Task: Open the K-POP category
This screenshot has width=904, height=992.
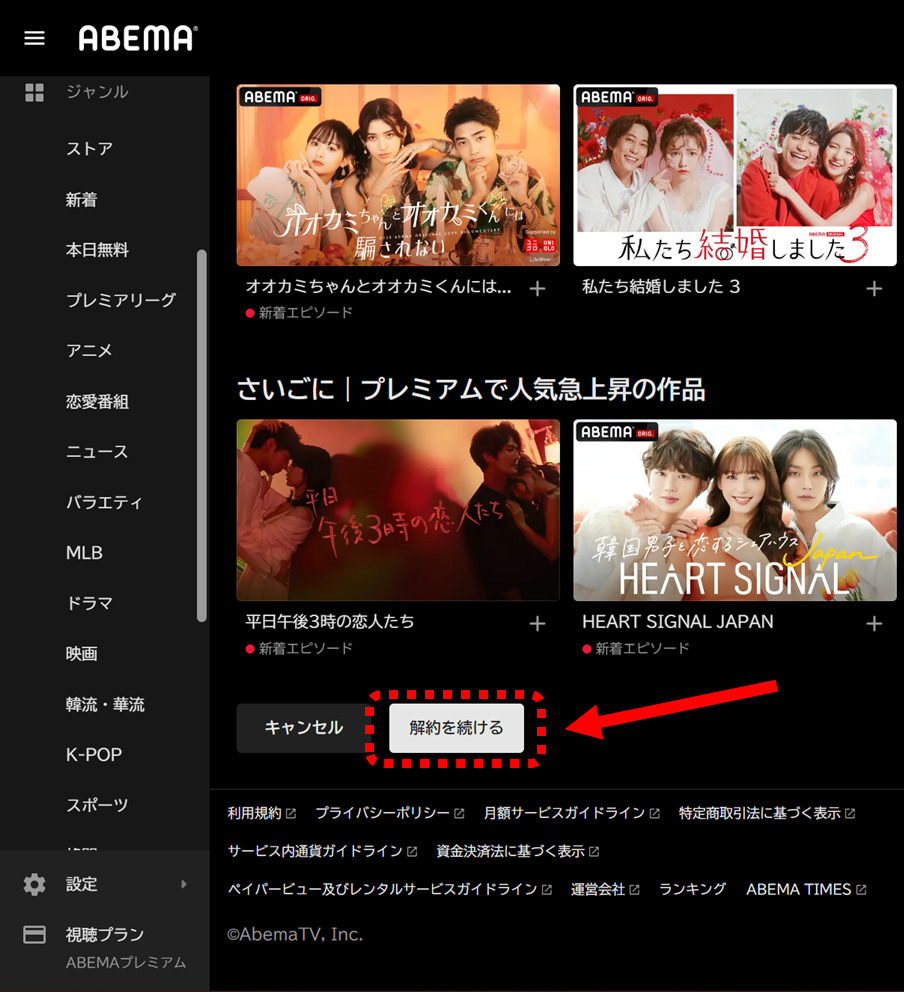Action: coord(94,755)
